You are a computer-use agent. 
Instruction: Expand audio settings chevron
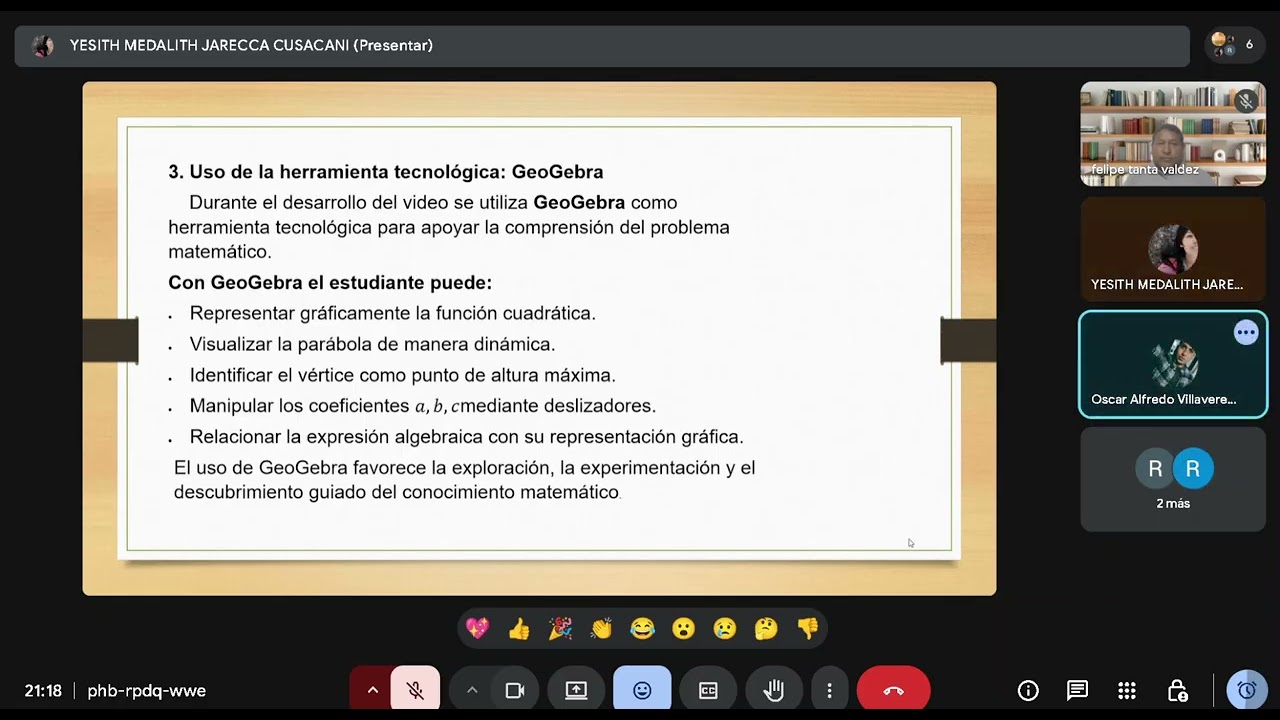tap(372, 690)
